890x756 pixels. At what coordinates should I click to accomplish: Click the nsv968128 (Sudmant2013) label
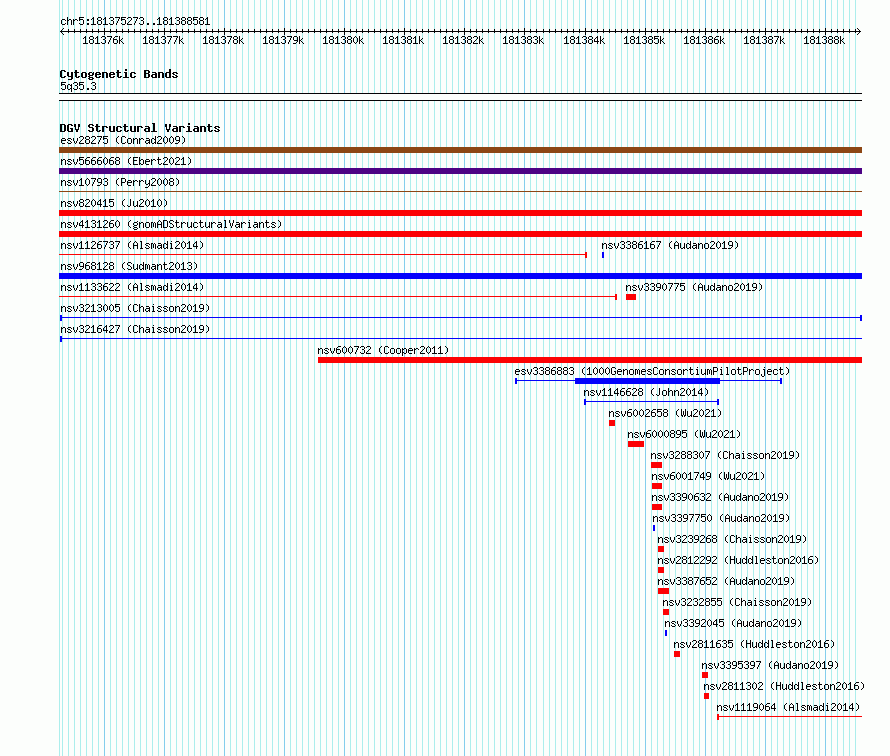129,266
